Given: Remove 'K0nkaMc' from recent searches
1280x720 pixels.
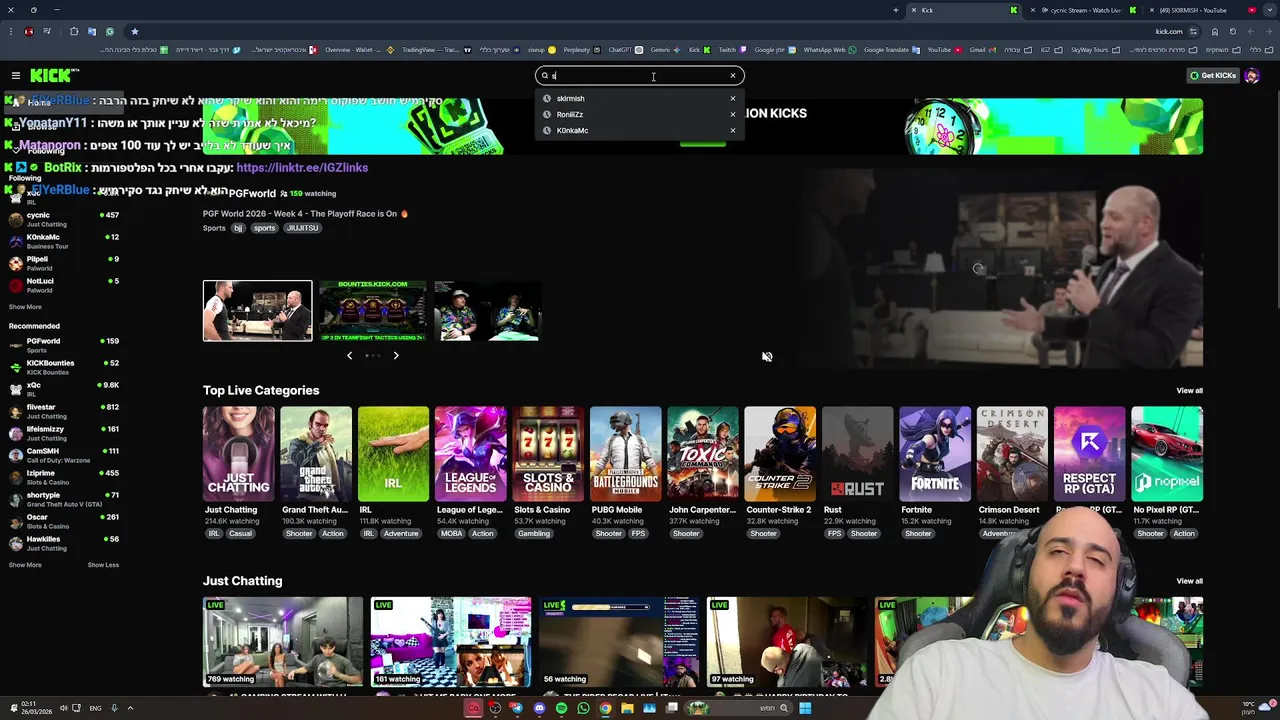Looking at the screenshot, I should tap(733, 130).
